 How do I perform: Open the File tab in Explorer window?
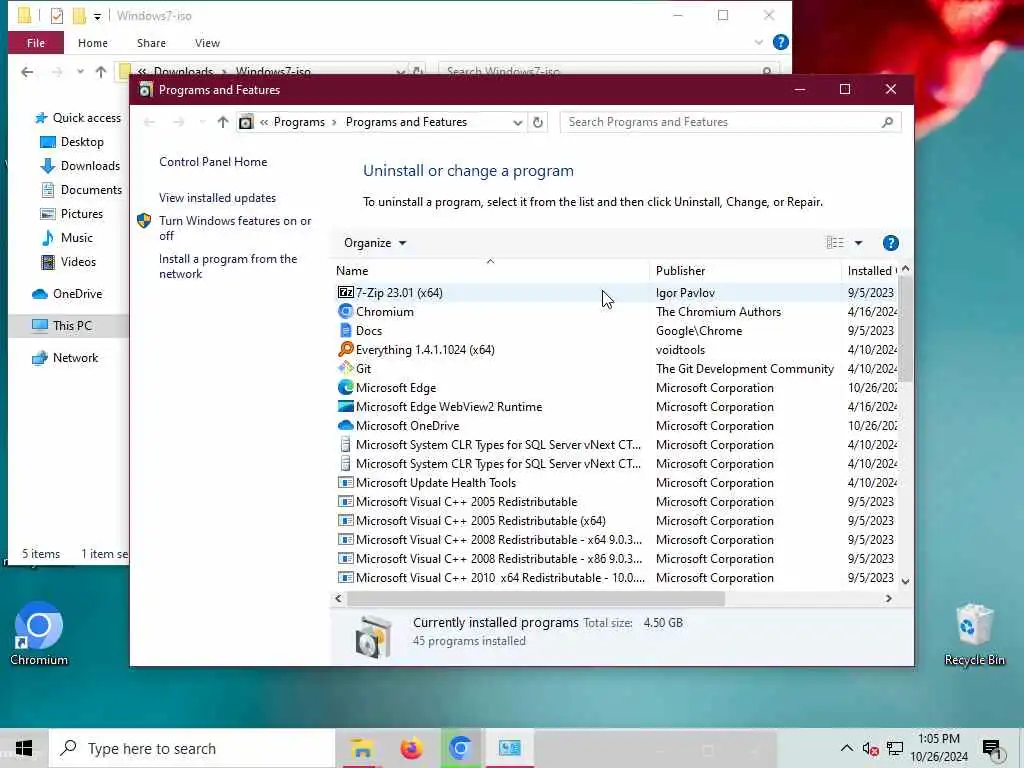pyautogui.click(x=36, y=43)
